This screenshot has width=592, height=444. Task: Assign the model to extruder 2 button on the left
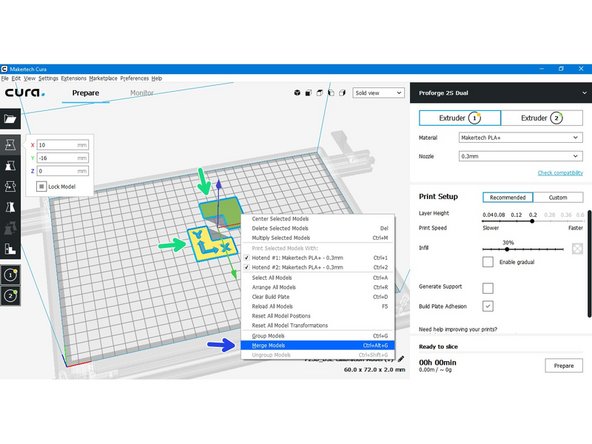[10, 295]
